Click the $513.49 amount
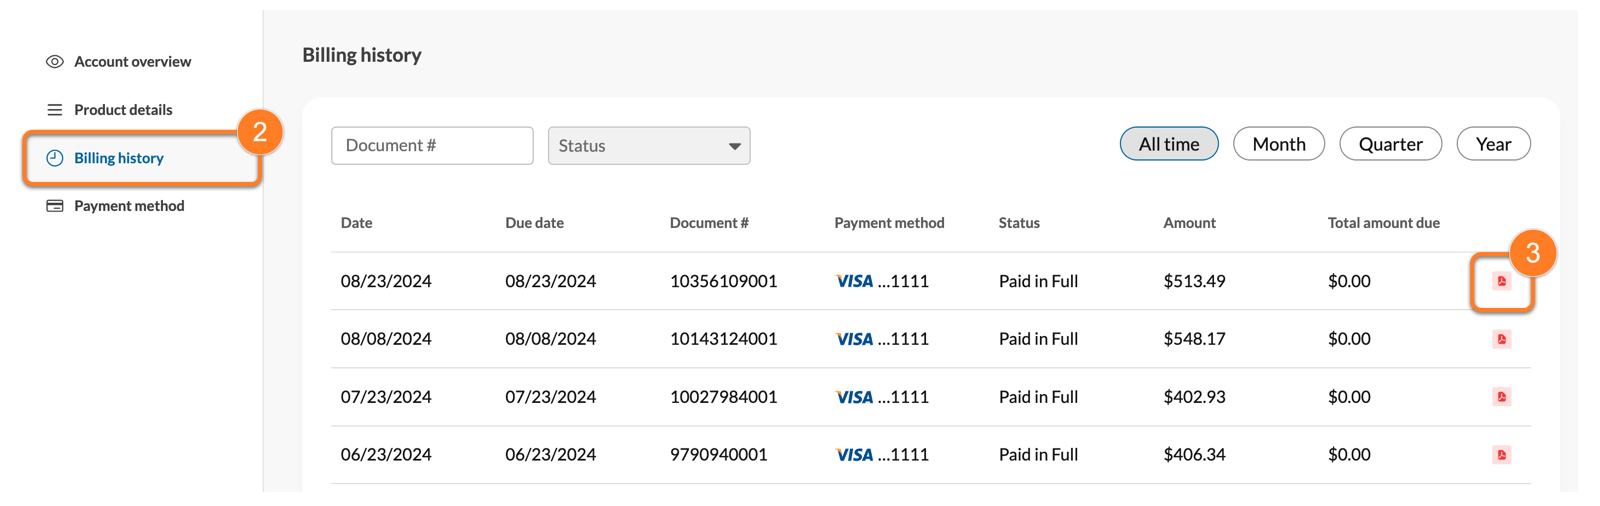 (x=1194, y=281)
